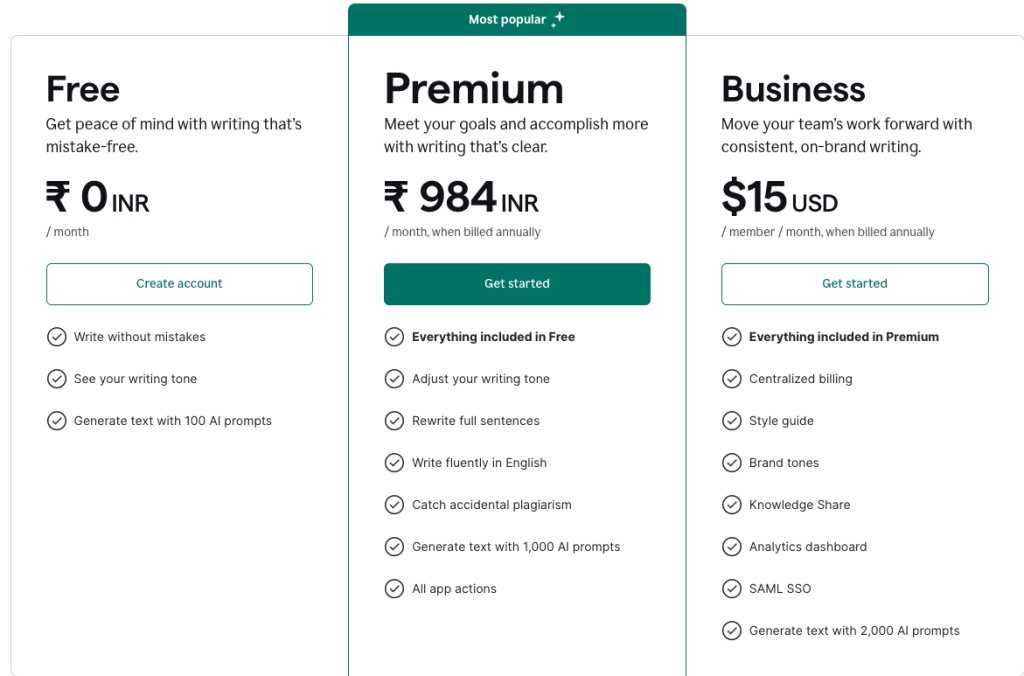1024x676 pixels.
Task: Select the checkmark beside Generate text with 100 AI prompts
Action: pyautogui.click(x=57, y=421)
